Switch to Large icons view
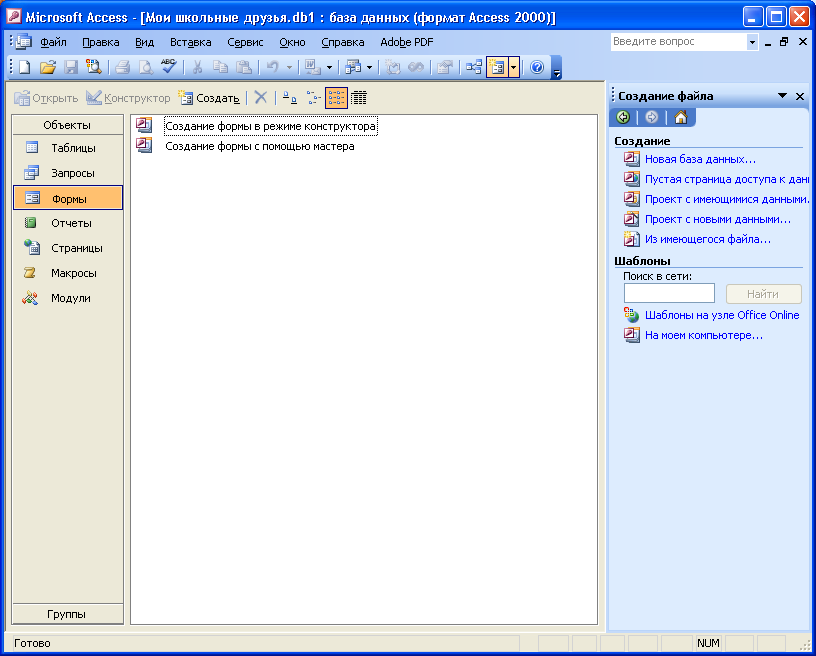Image resolution: width=816 pixels, height=656 pixels. 290,97
